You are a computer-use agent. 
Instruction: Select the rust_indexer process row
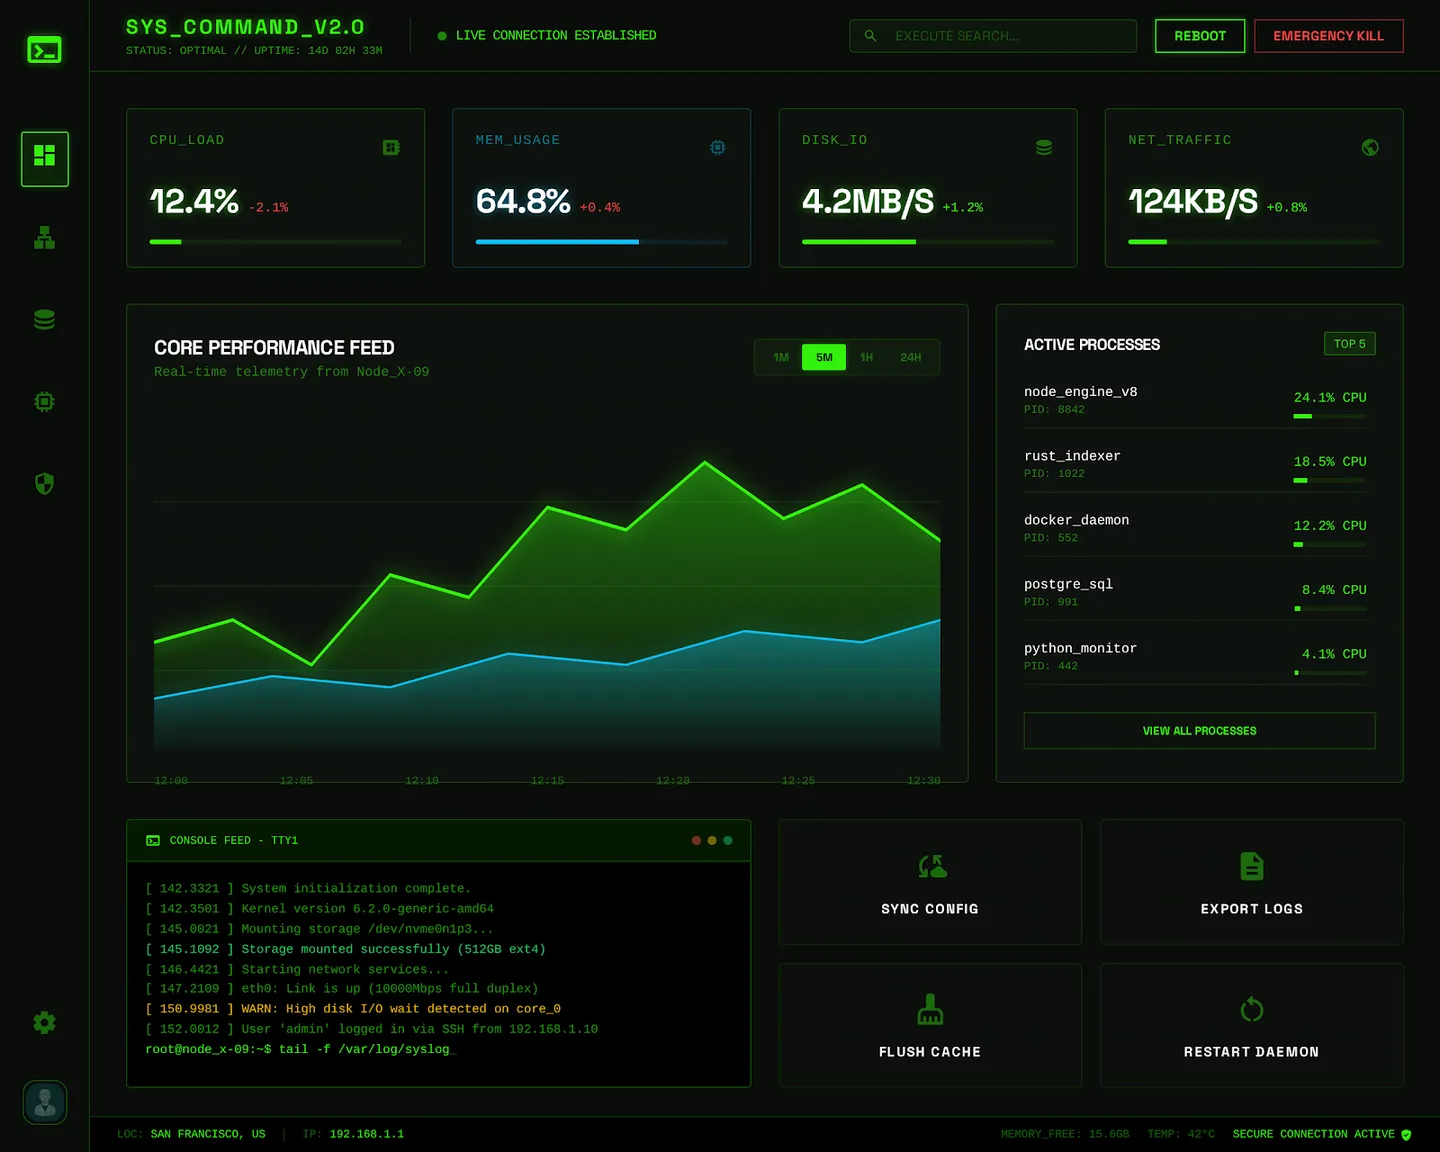tap(1195, 464)
